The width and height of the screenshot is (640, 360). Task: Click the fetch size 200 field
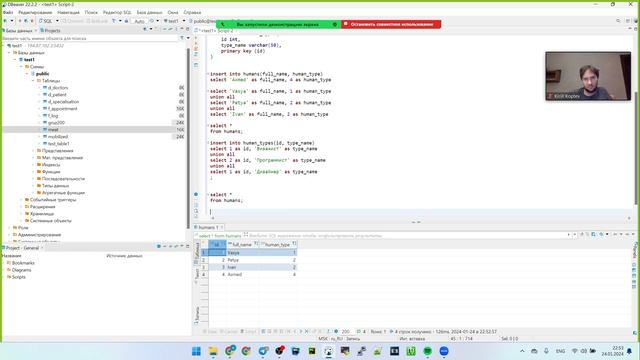point(347,332)
